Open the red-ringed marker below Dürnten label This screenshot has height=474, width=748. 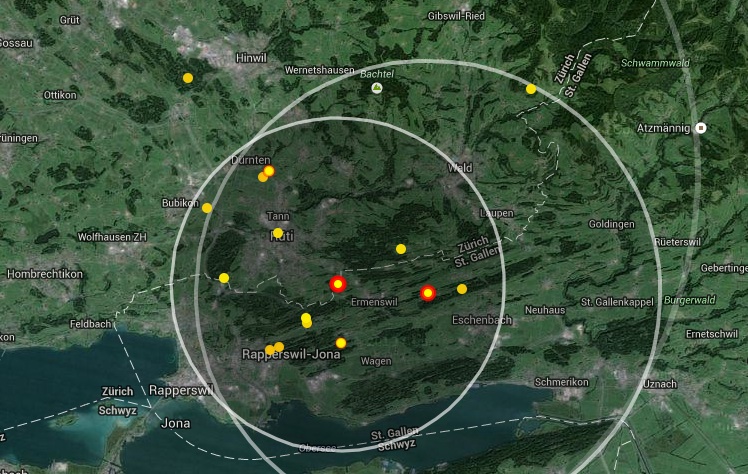[x=269, y=171]
